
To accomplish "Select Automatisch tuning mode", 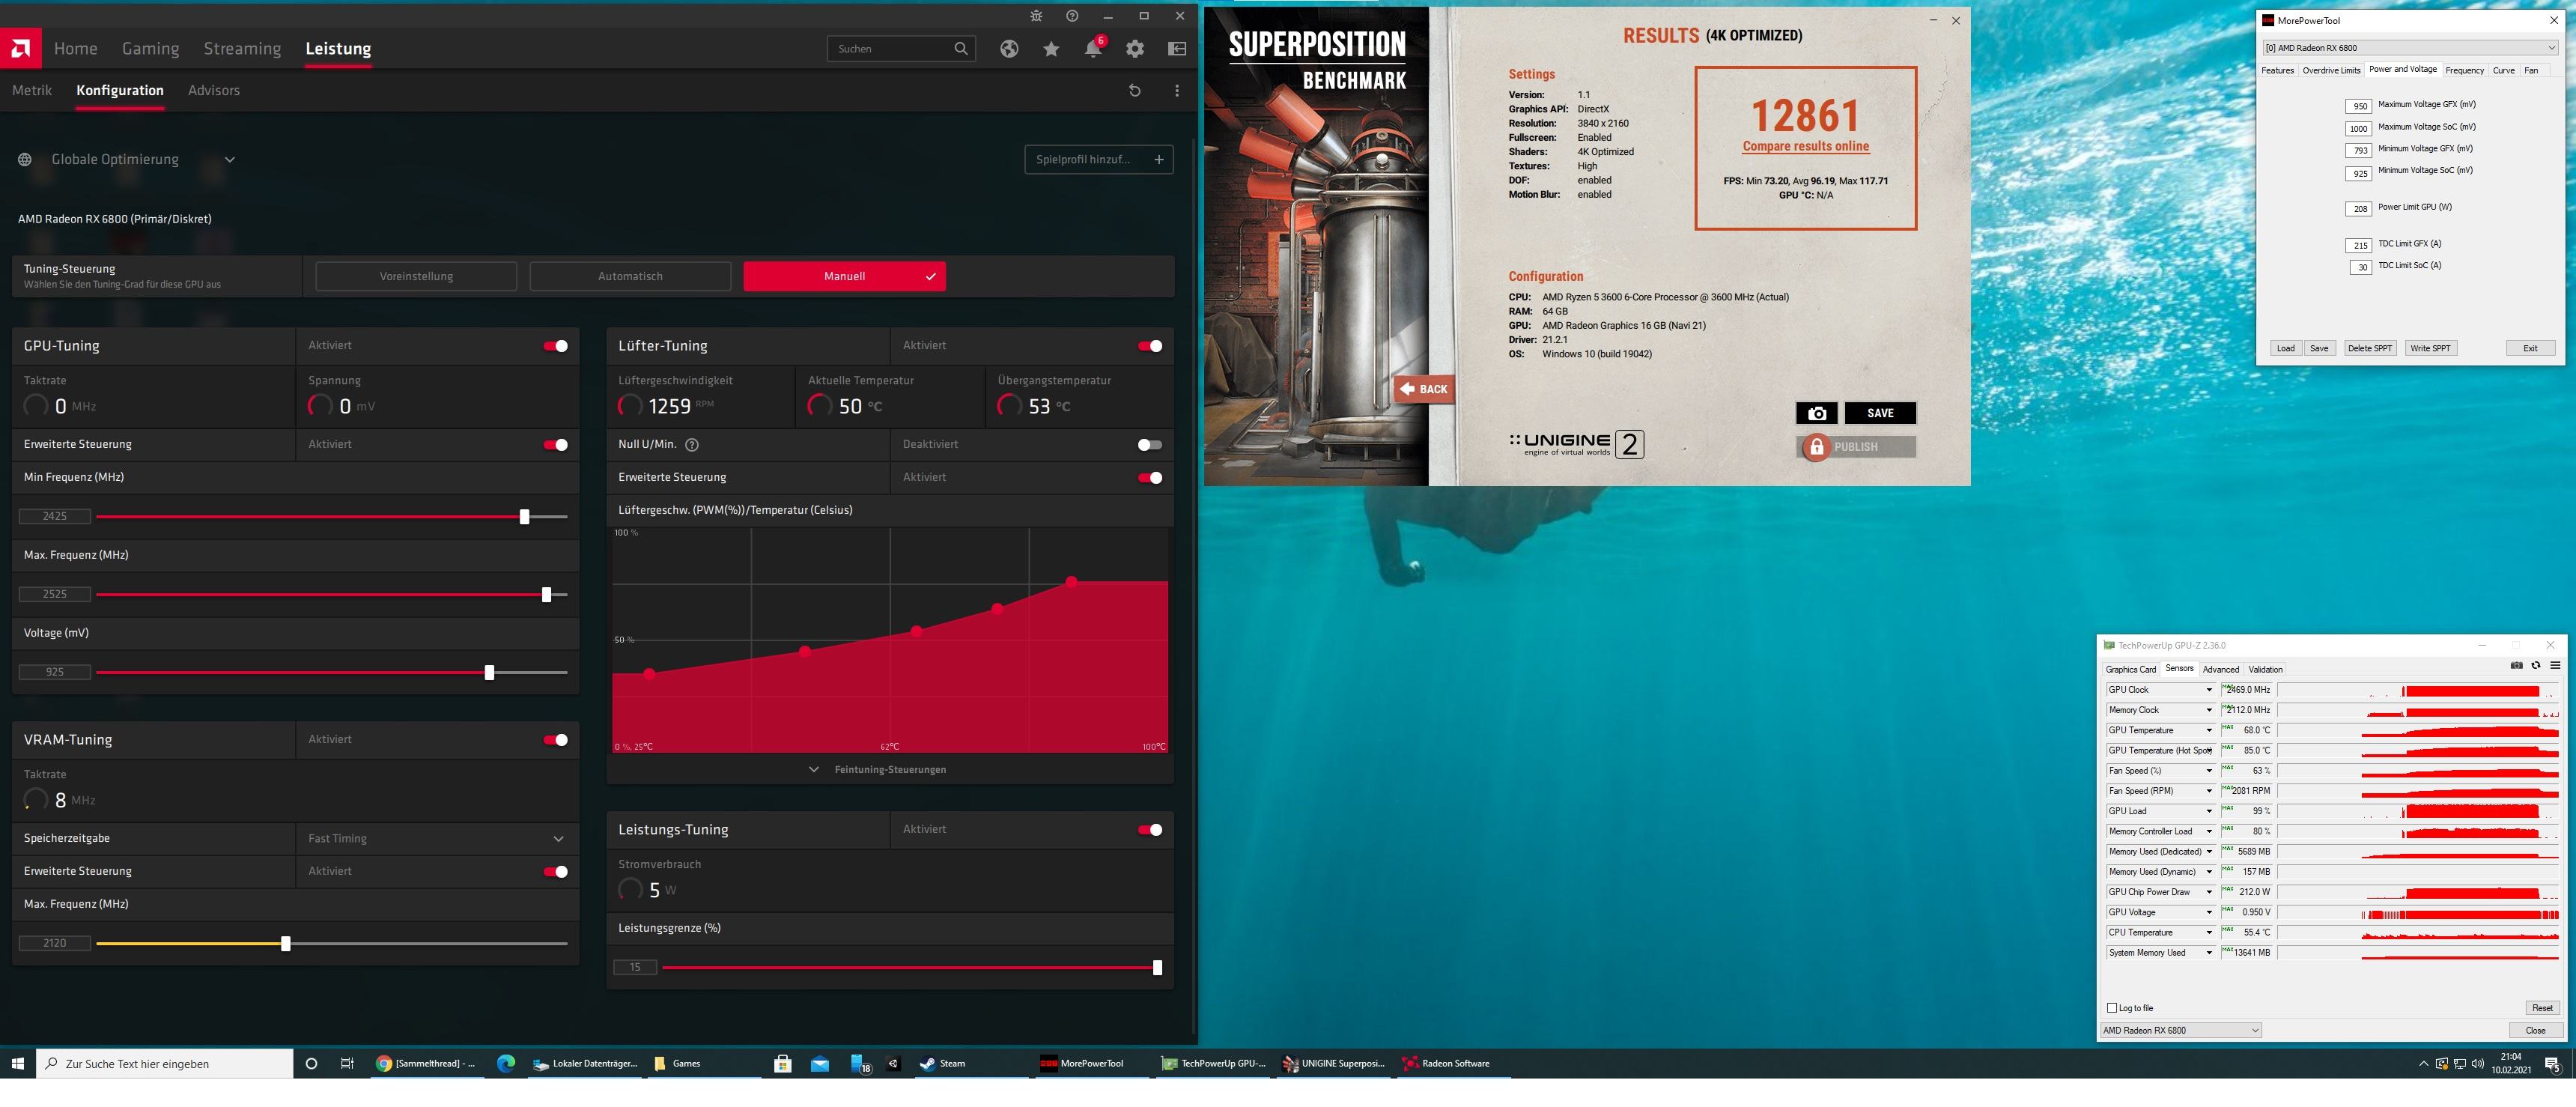I will (x=630, y=276).
